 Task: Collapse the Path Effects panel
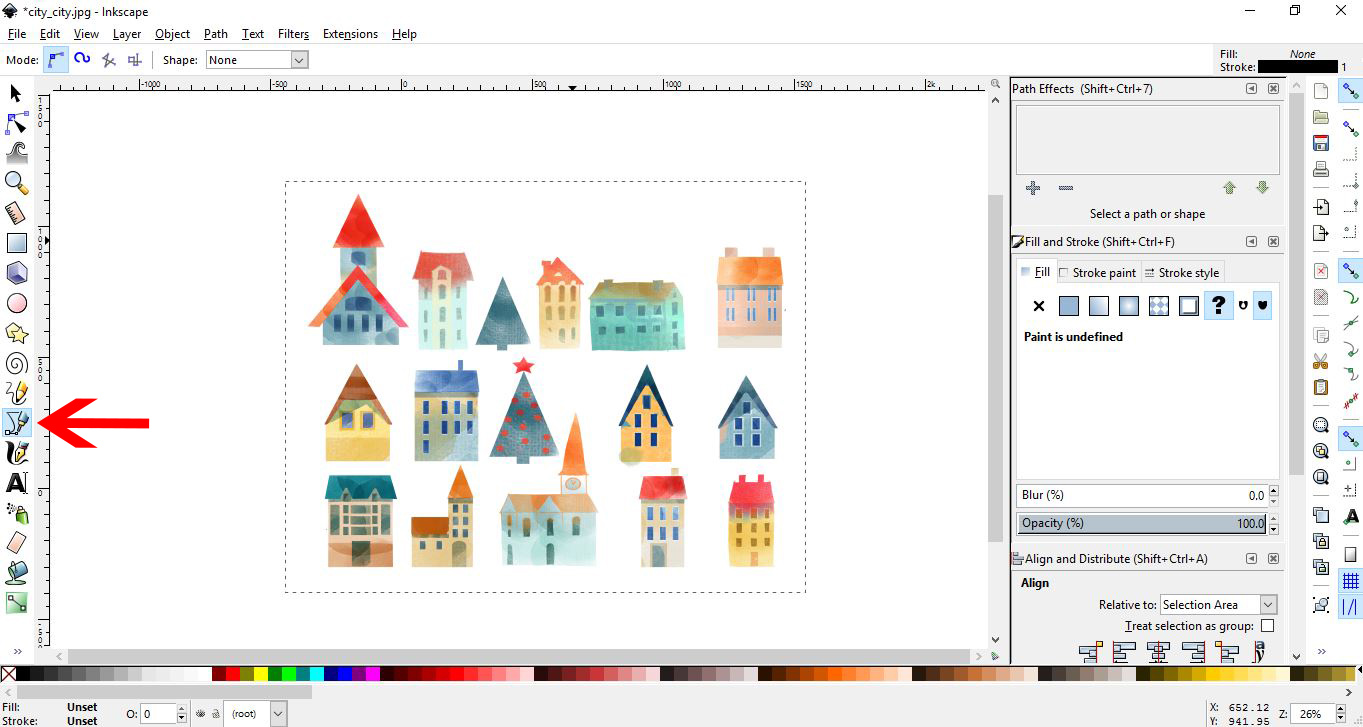1251,89
